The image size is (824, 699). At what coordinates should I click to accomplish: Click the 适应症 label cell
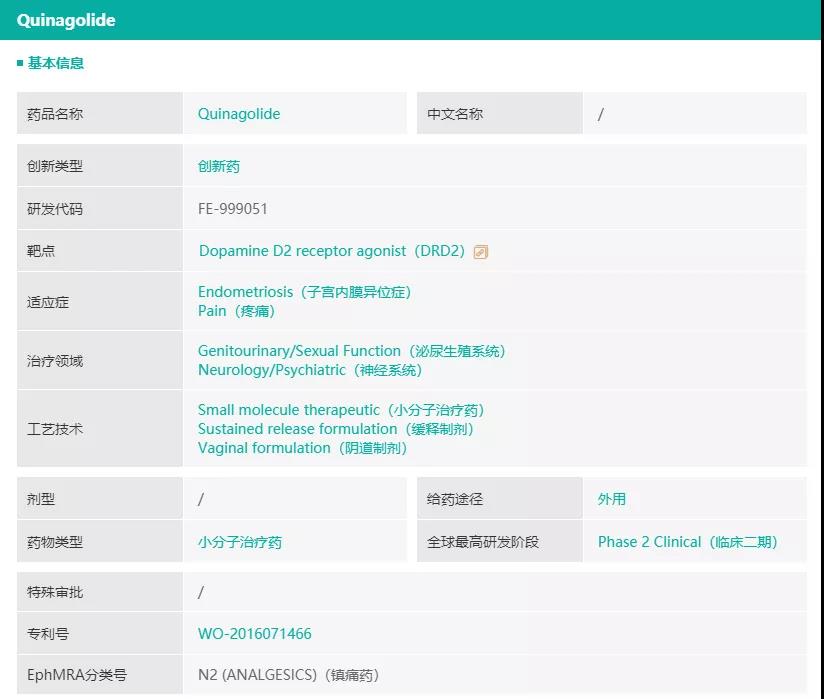pos(100,301)
